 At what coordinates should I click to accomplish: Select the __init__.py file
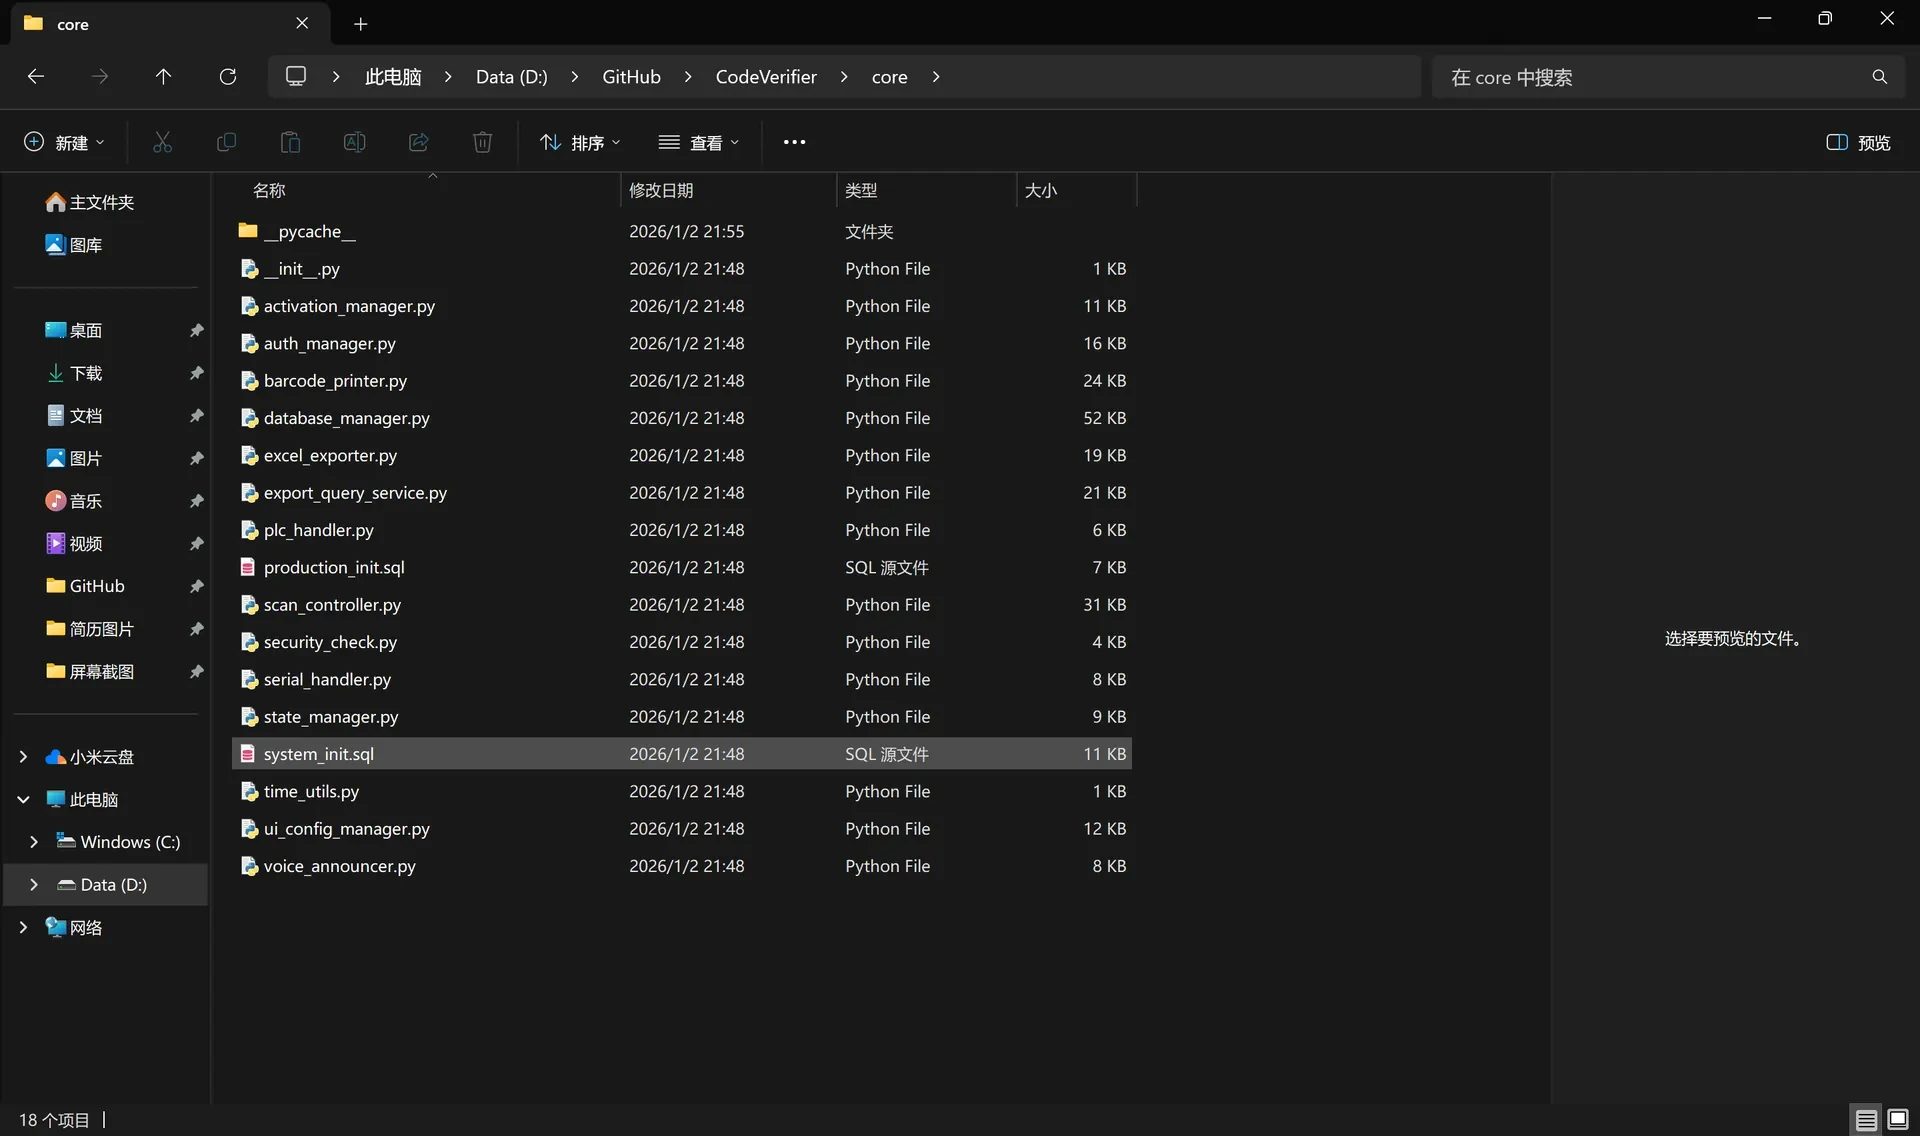click(x=682, y=269)
